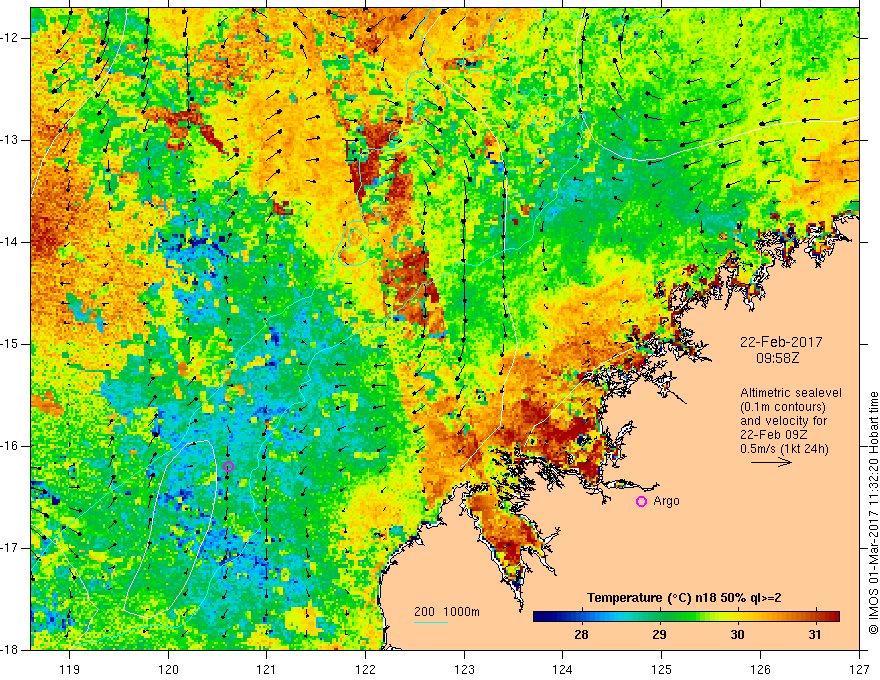
Task: Click the '-17' latitude axis label
Action: click(11, 548)
